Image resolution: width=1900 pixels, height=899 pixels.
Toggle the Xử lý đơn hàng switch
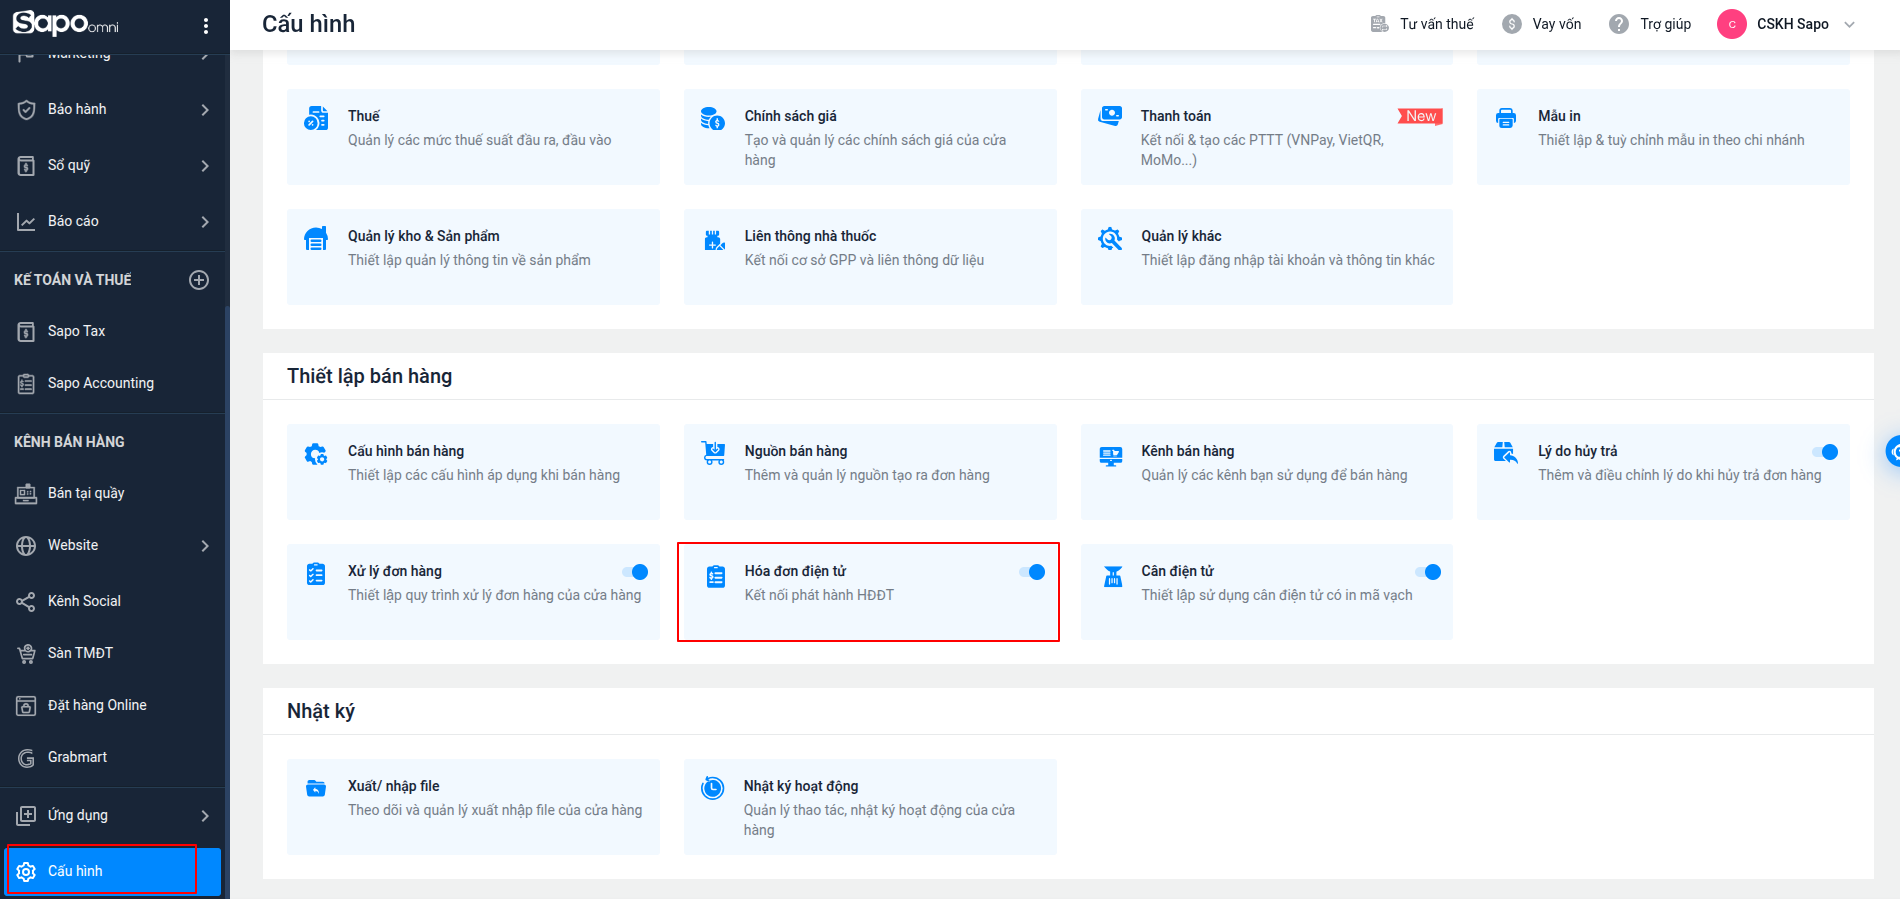[635, 572]
